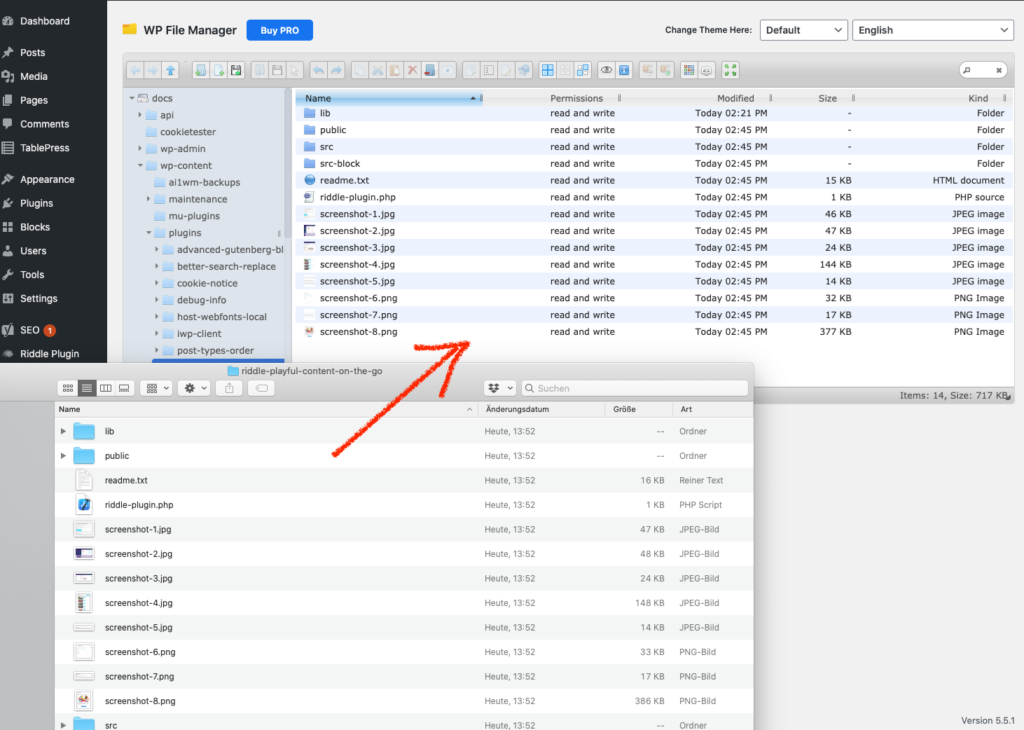1024x730 pixels.
Task: Clear the file manager search with the x
Action: click(999, 71)
